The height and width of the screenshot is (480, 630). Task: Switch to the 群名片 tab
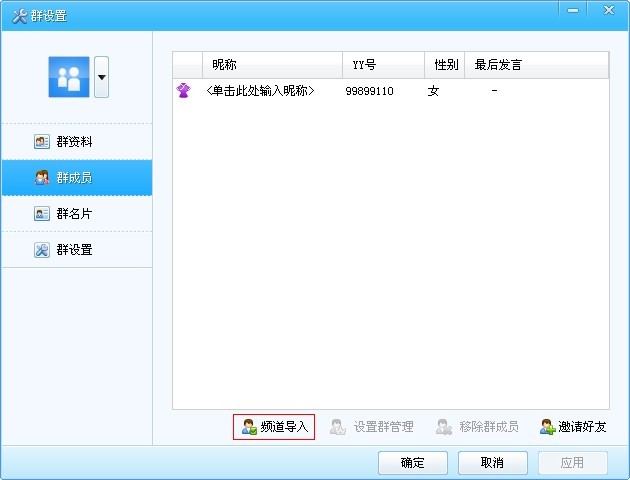point(76,214)
